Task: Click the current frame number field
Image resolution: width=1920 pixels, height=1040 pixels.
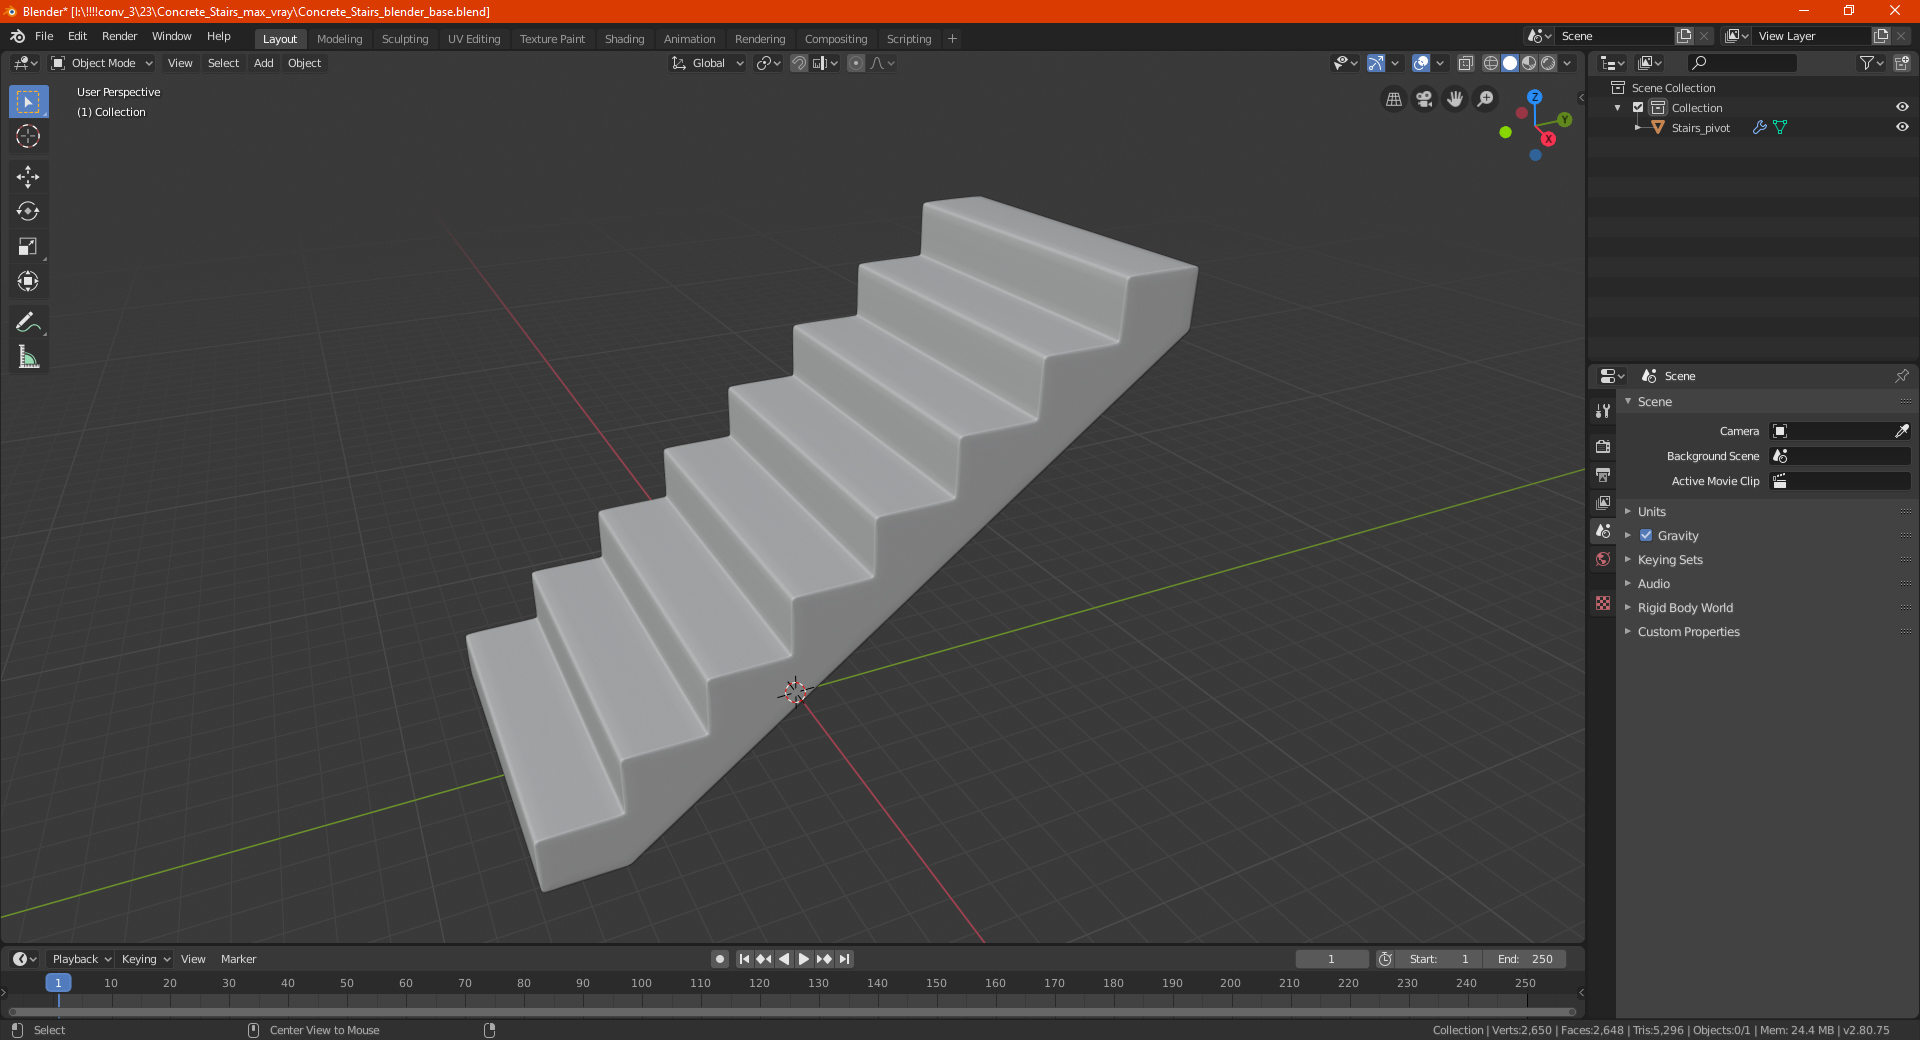Action: (1331, 959)
